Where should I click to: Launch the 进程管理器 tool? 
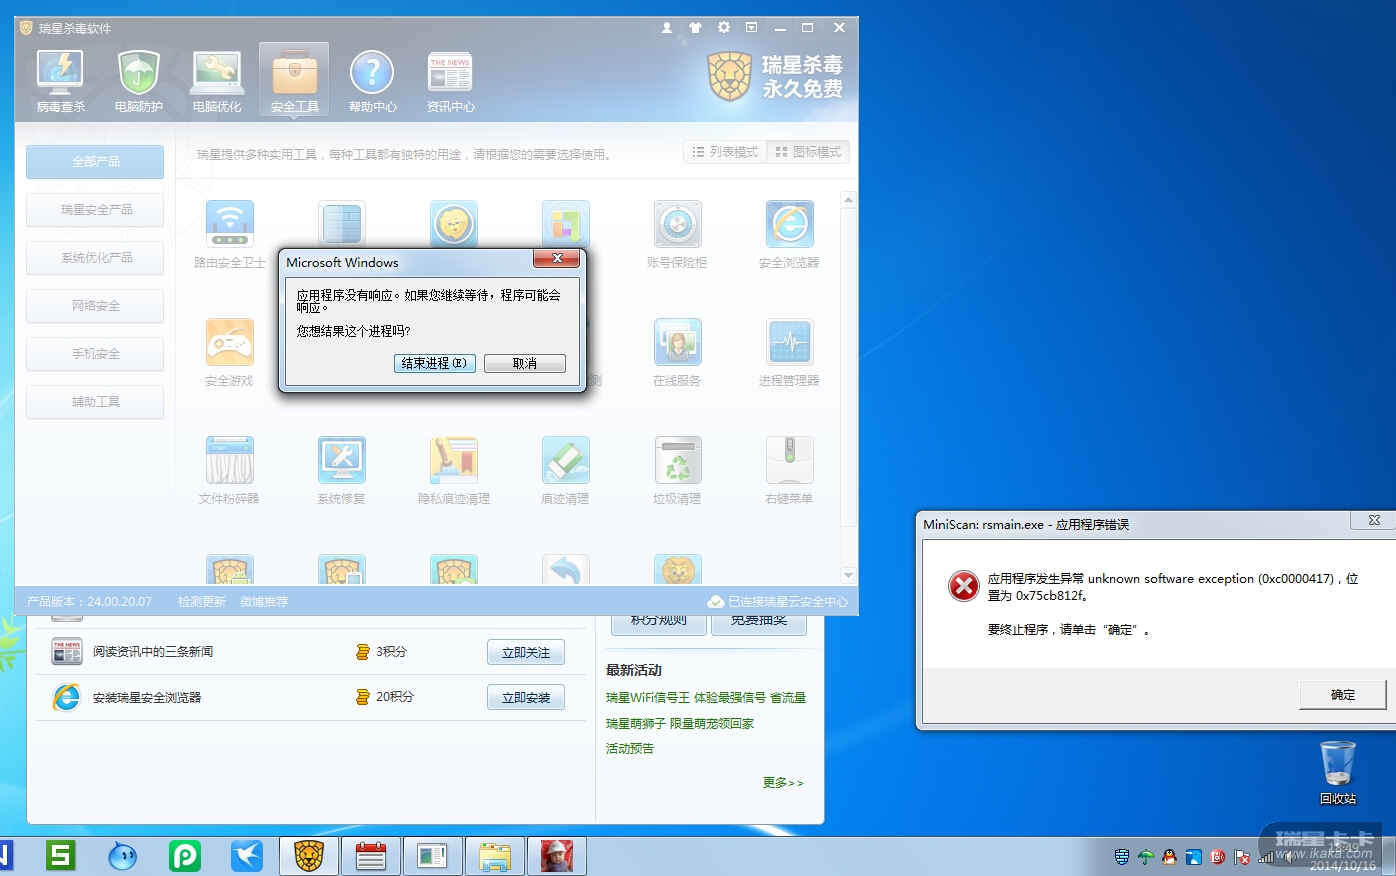pos(789,353)
